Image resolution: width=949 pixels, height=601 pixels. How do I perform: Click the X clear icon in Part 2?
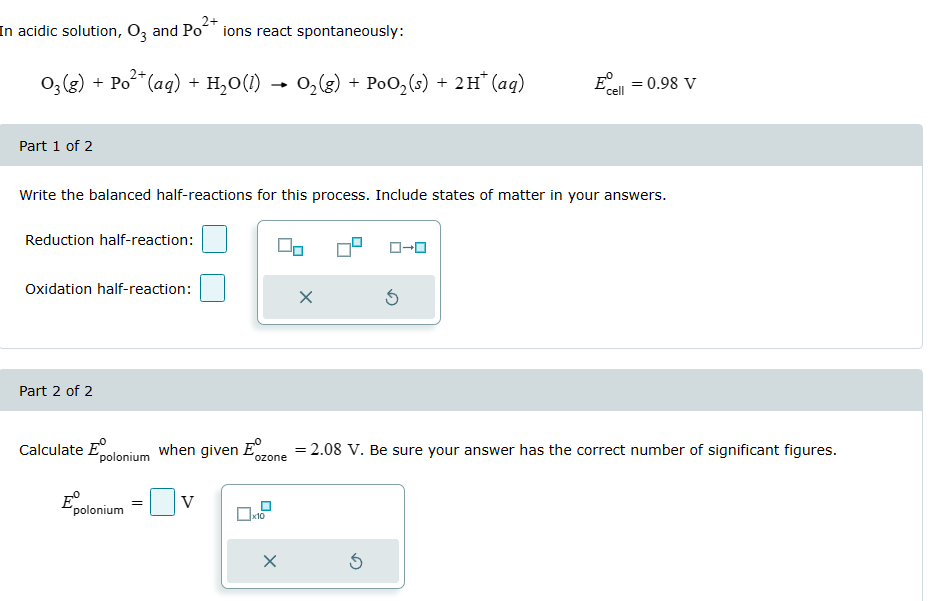[268, 561]
